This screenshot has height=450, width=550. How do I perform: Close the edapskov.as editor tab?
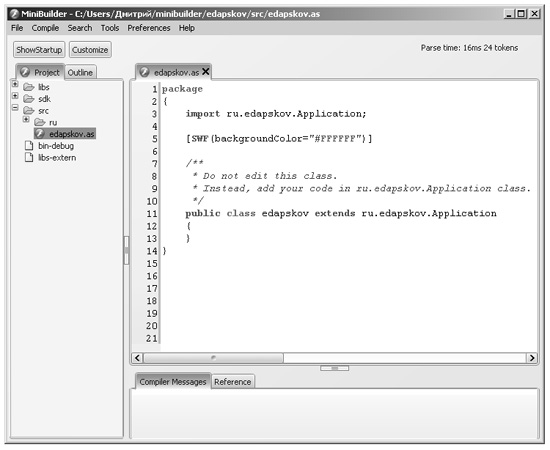pos(206,72)
